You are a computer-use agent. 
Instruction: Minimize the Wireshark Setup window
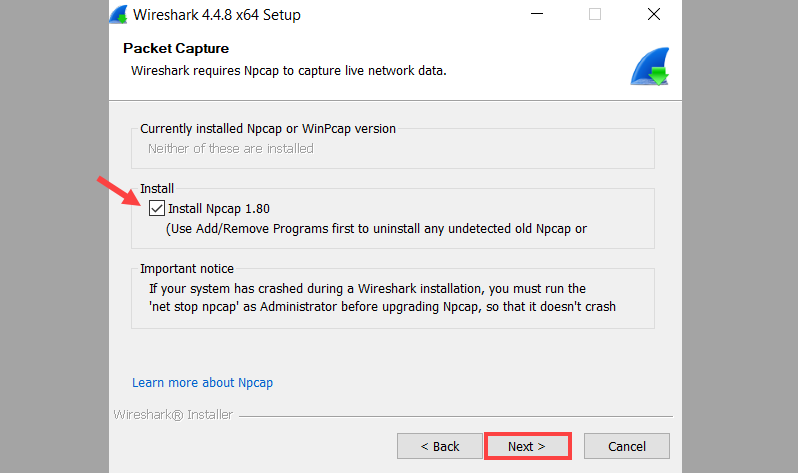click(x=537, y=14)
